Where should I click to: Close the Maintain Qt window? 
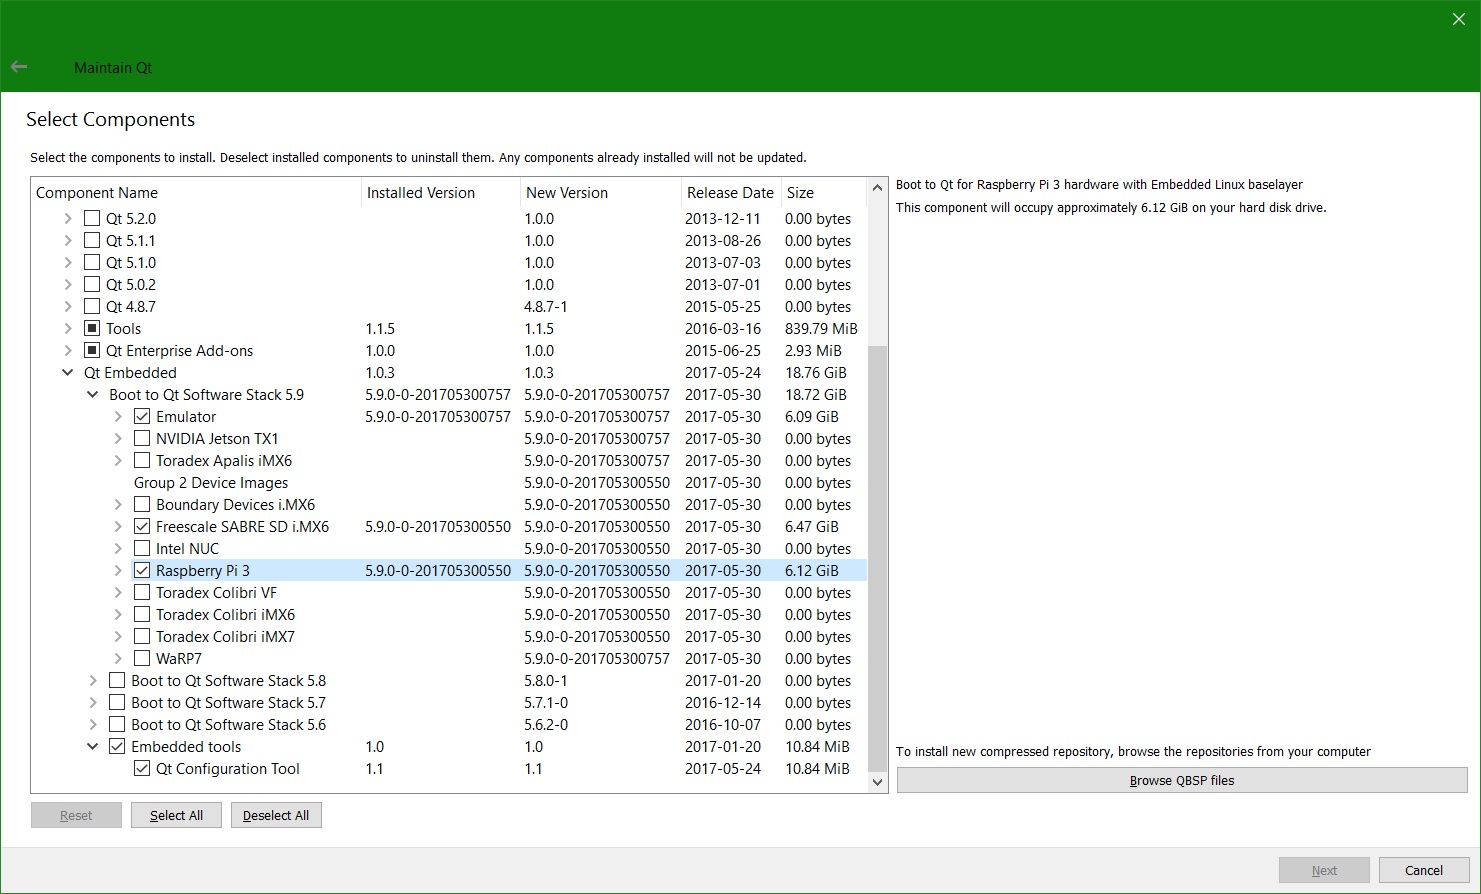[1458, 19]
